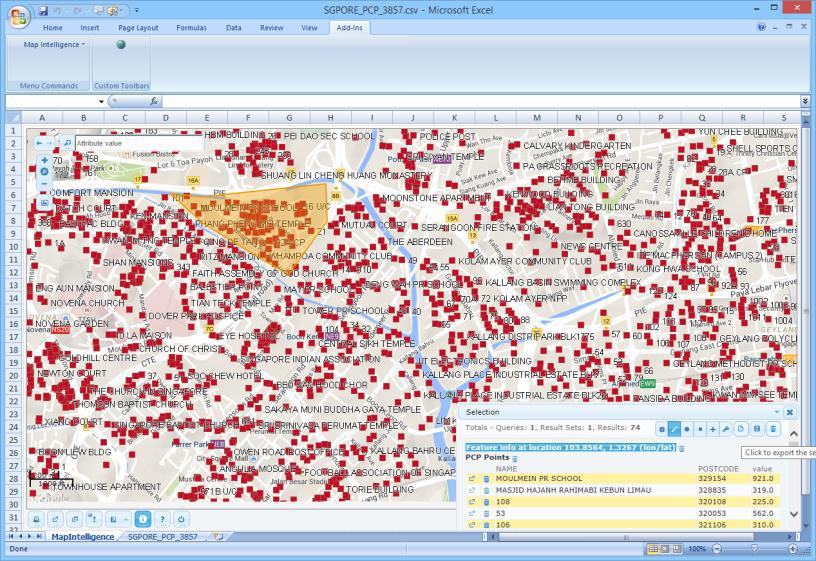
Task: Open the map base layer switcher icon
Action: 44,202
